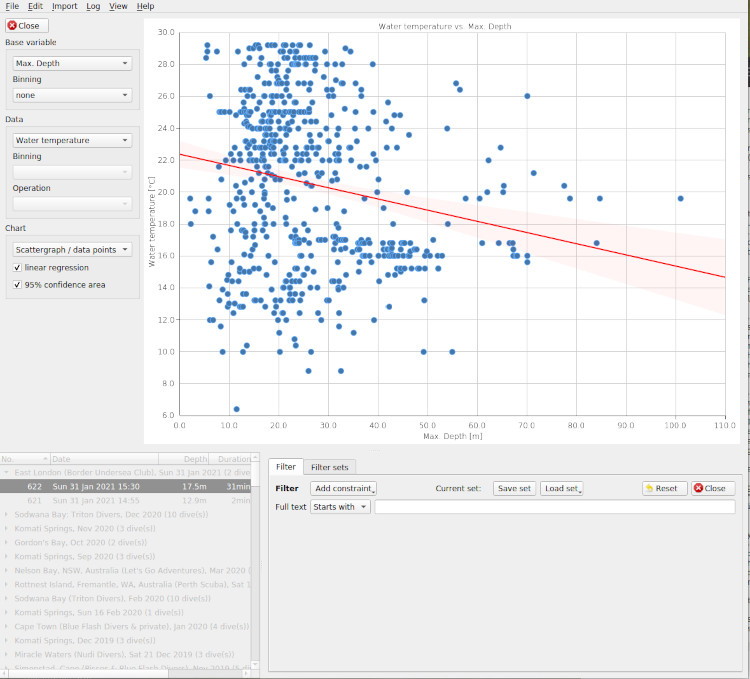Screen dimensions: 750x679
Task: Open the Log menu
Action: tap(93, 6)
